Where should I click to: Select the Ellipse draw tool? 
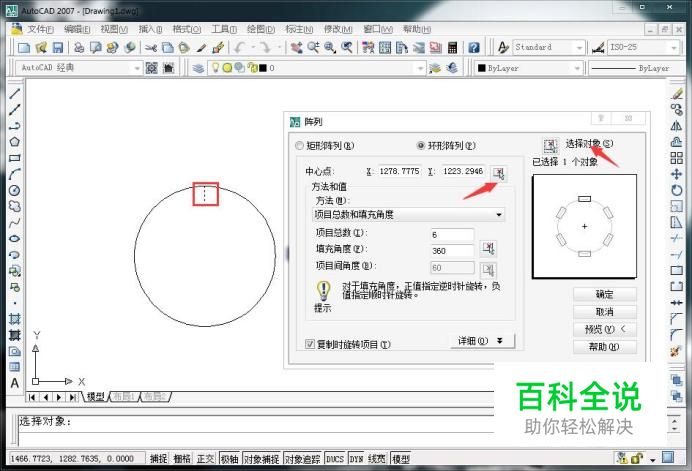pos(15,238)
